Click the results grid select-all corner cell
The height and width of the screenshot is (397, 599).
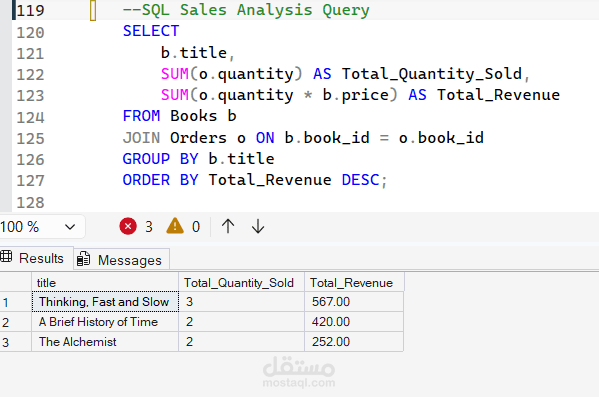pos(15,283)
